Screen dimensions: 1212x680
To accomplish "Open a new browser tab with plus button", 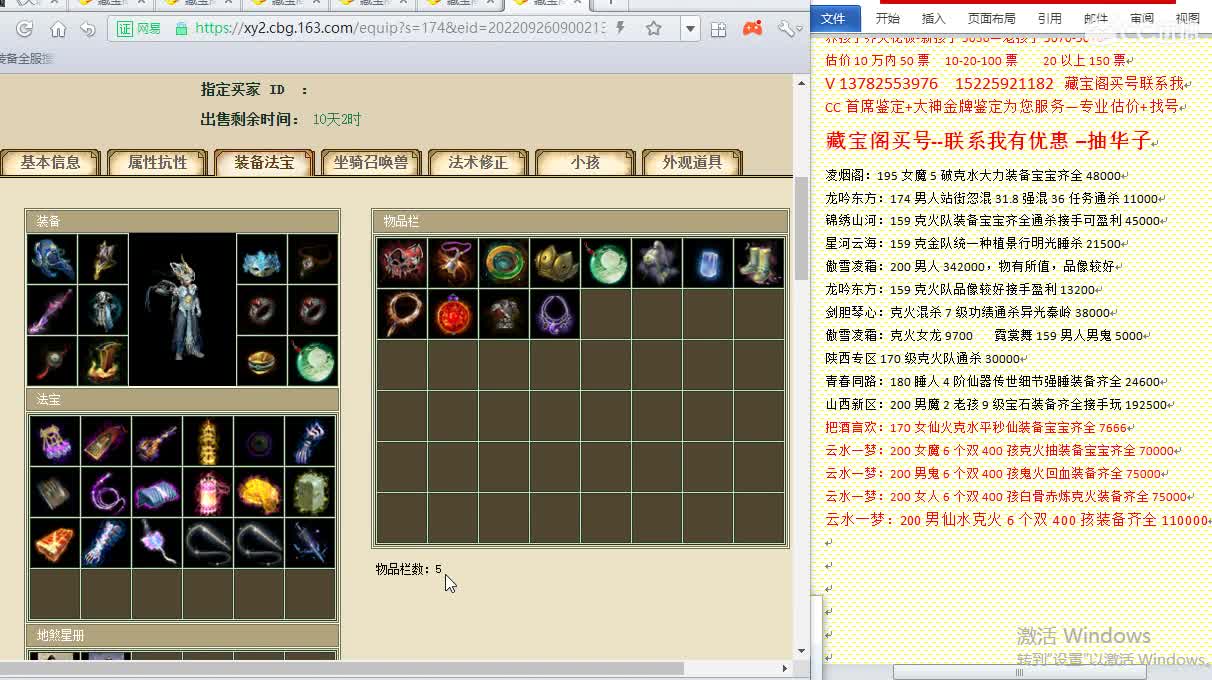I will [610, 3].
